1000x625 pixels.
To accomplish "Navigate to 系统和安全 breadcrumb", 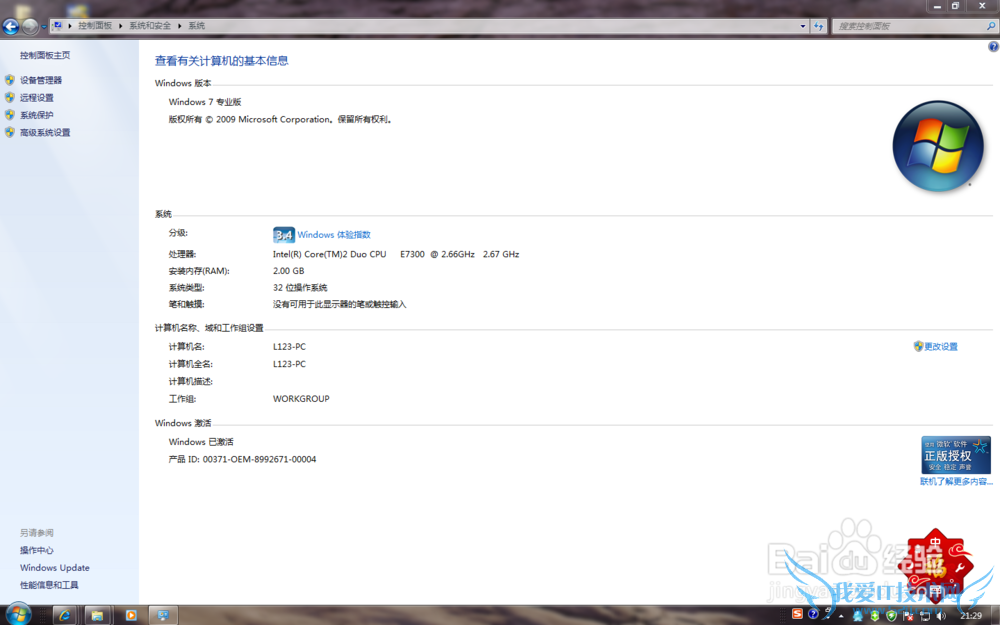I will pyautogui.click(x=150, y=26).
